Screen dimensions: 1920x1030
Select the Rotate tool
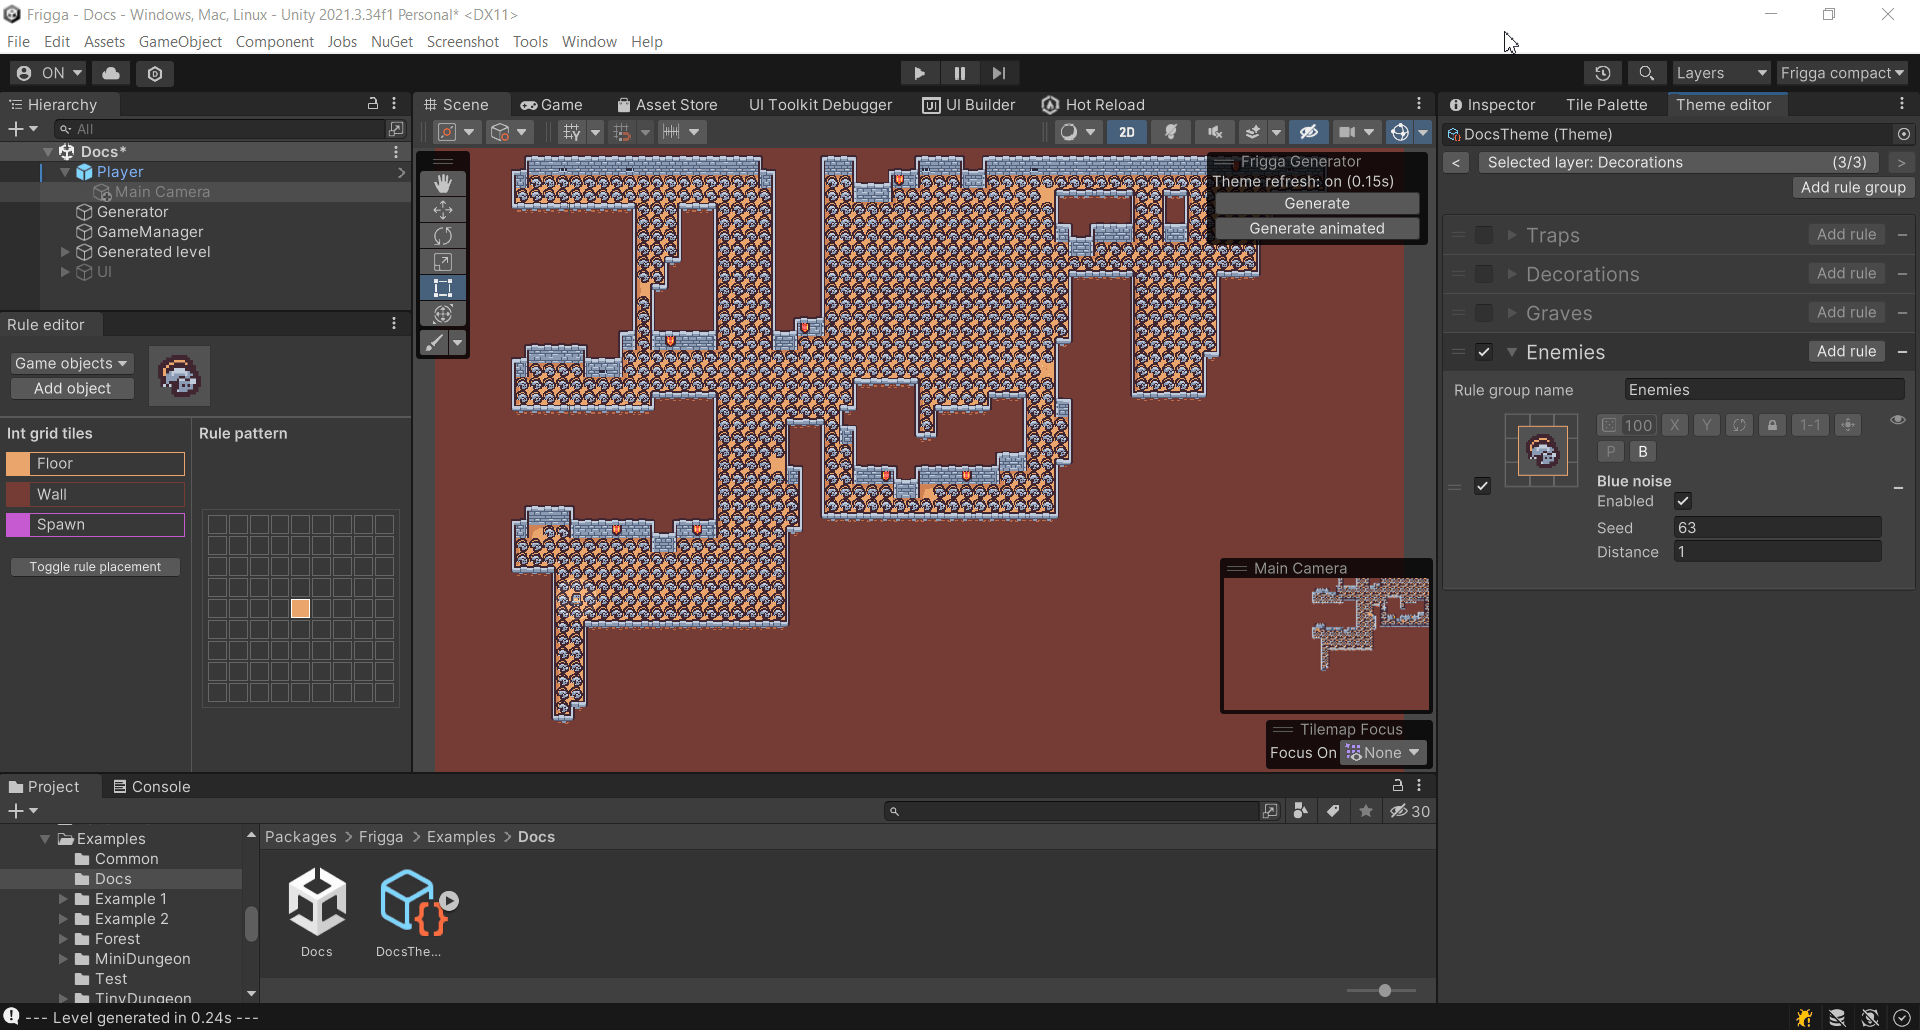(x=443, y=235)
